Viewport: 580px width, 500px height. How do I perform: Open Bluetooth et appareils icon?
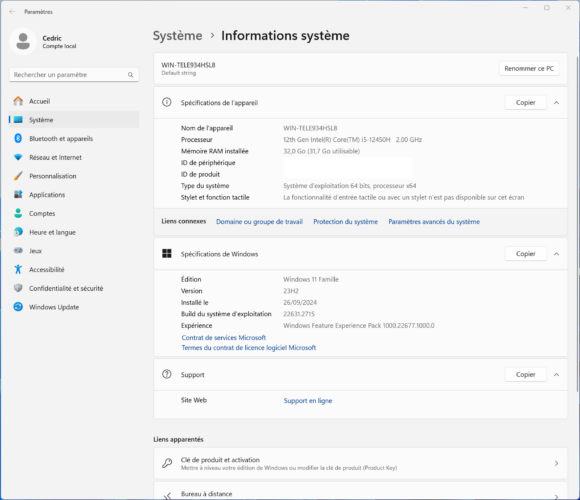coord(18,138)
